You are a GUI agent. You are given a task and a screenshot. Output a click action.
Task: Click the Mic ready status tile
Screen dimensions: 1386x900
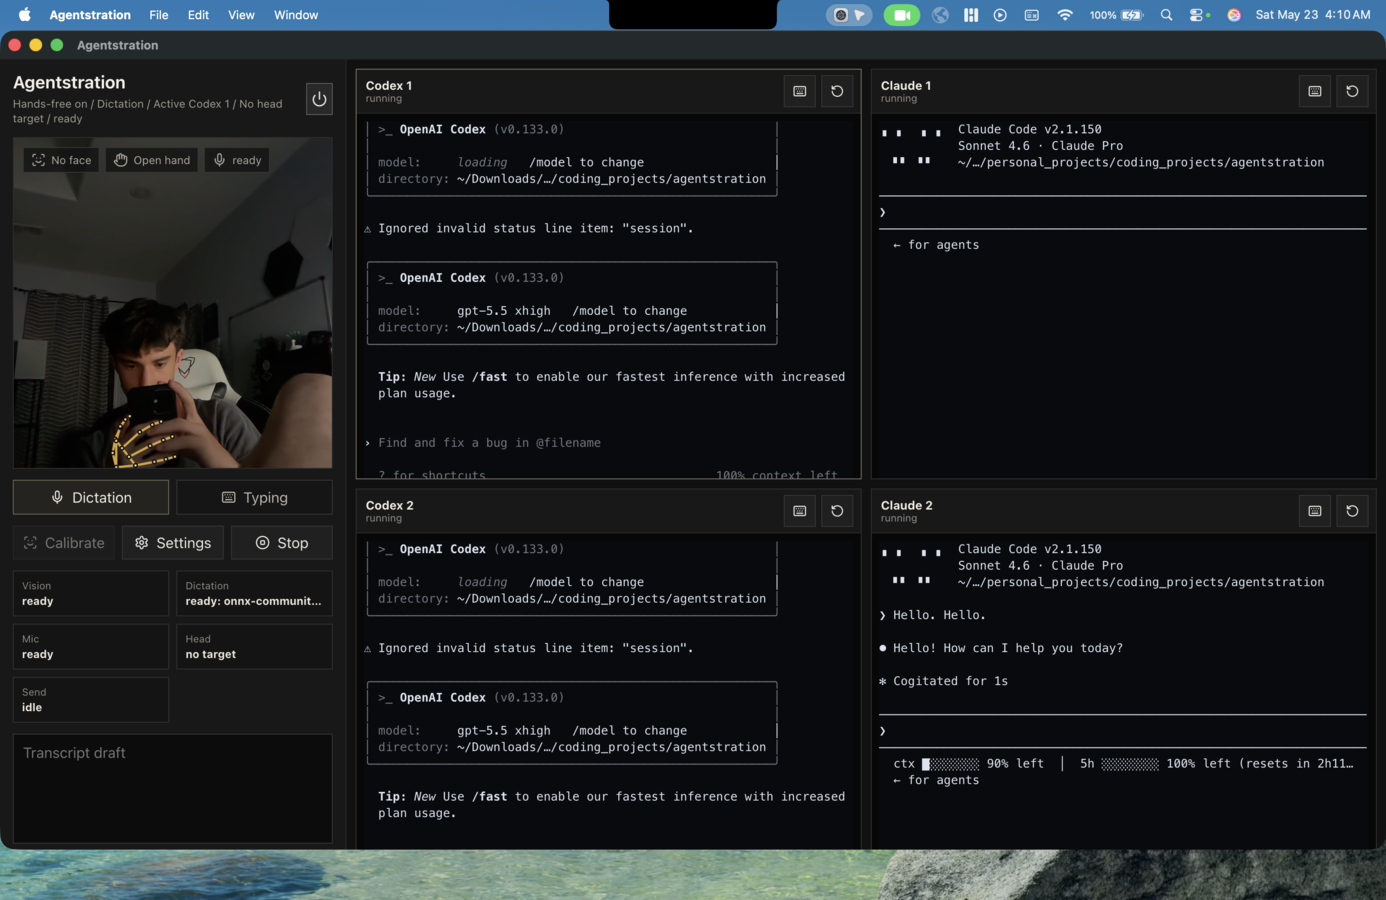click(91, 647)
